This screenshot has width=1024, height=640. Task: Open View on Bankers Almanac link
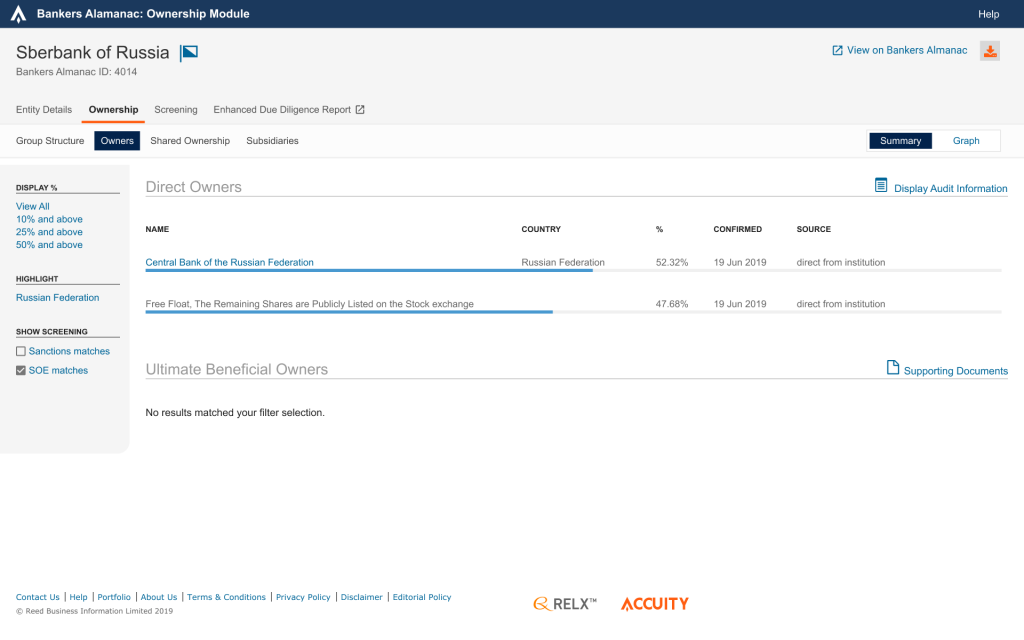tap(907, 50)
